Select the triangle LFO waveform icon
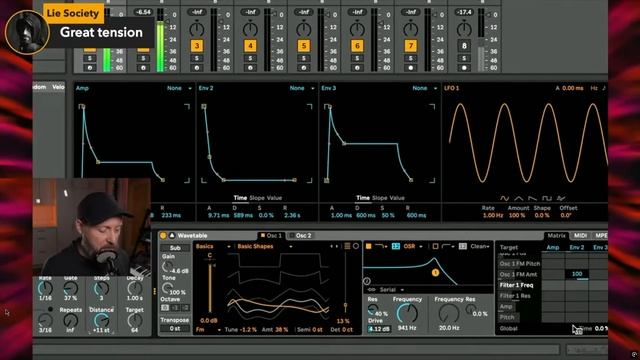 click(x=518, y=198)
